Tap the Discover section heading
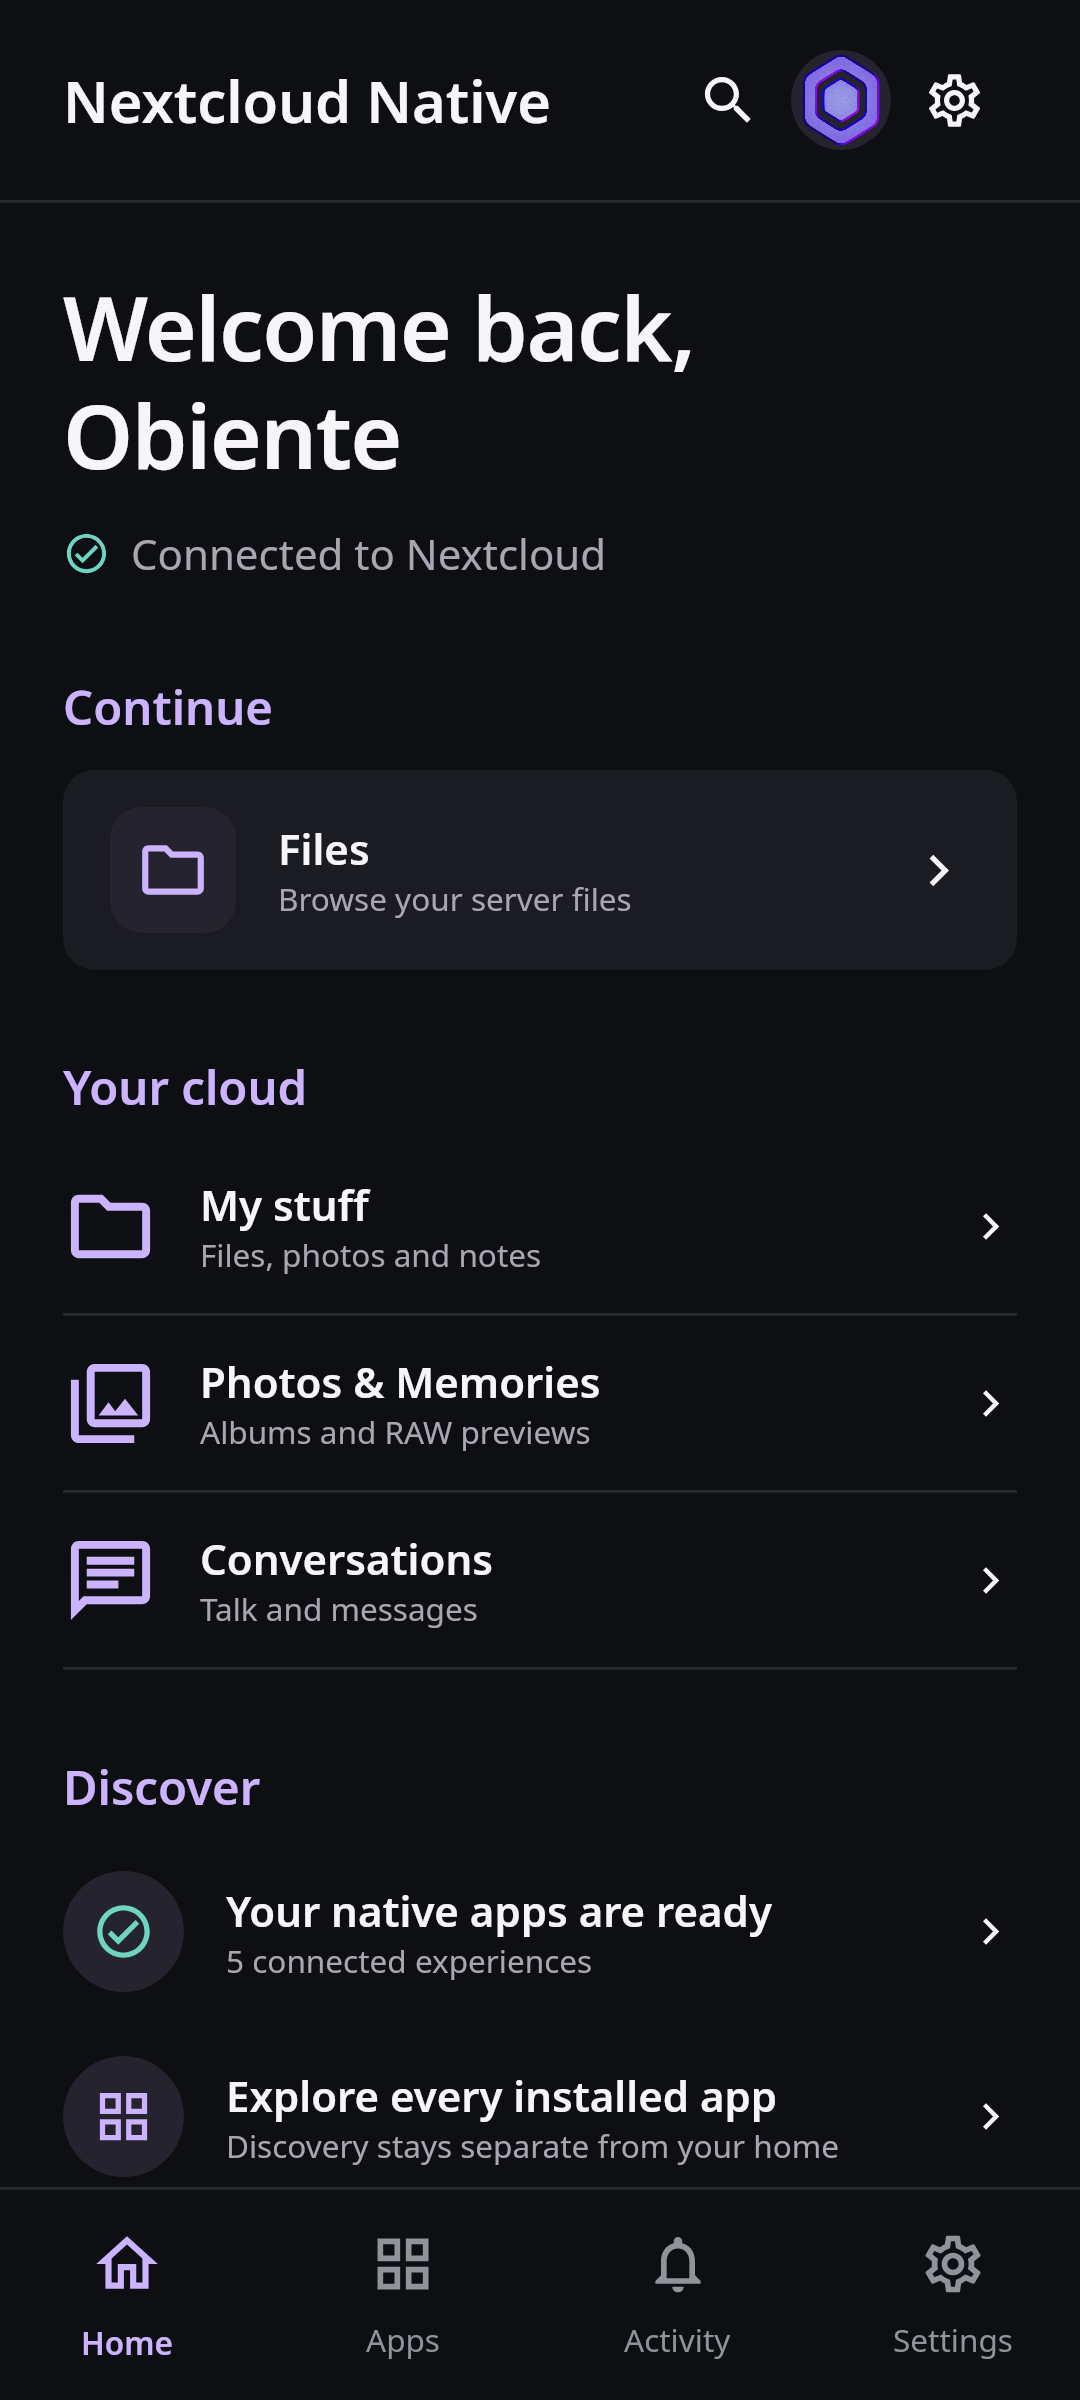Screen dimensions: 1080x2400 162,1788
